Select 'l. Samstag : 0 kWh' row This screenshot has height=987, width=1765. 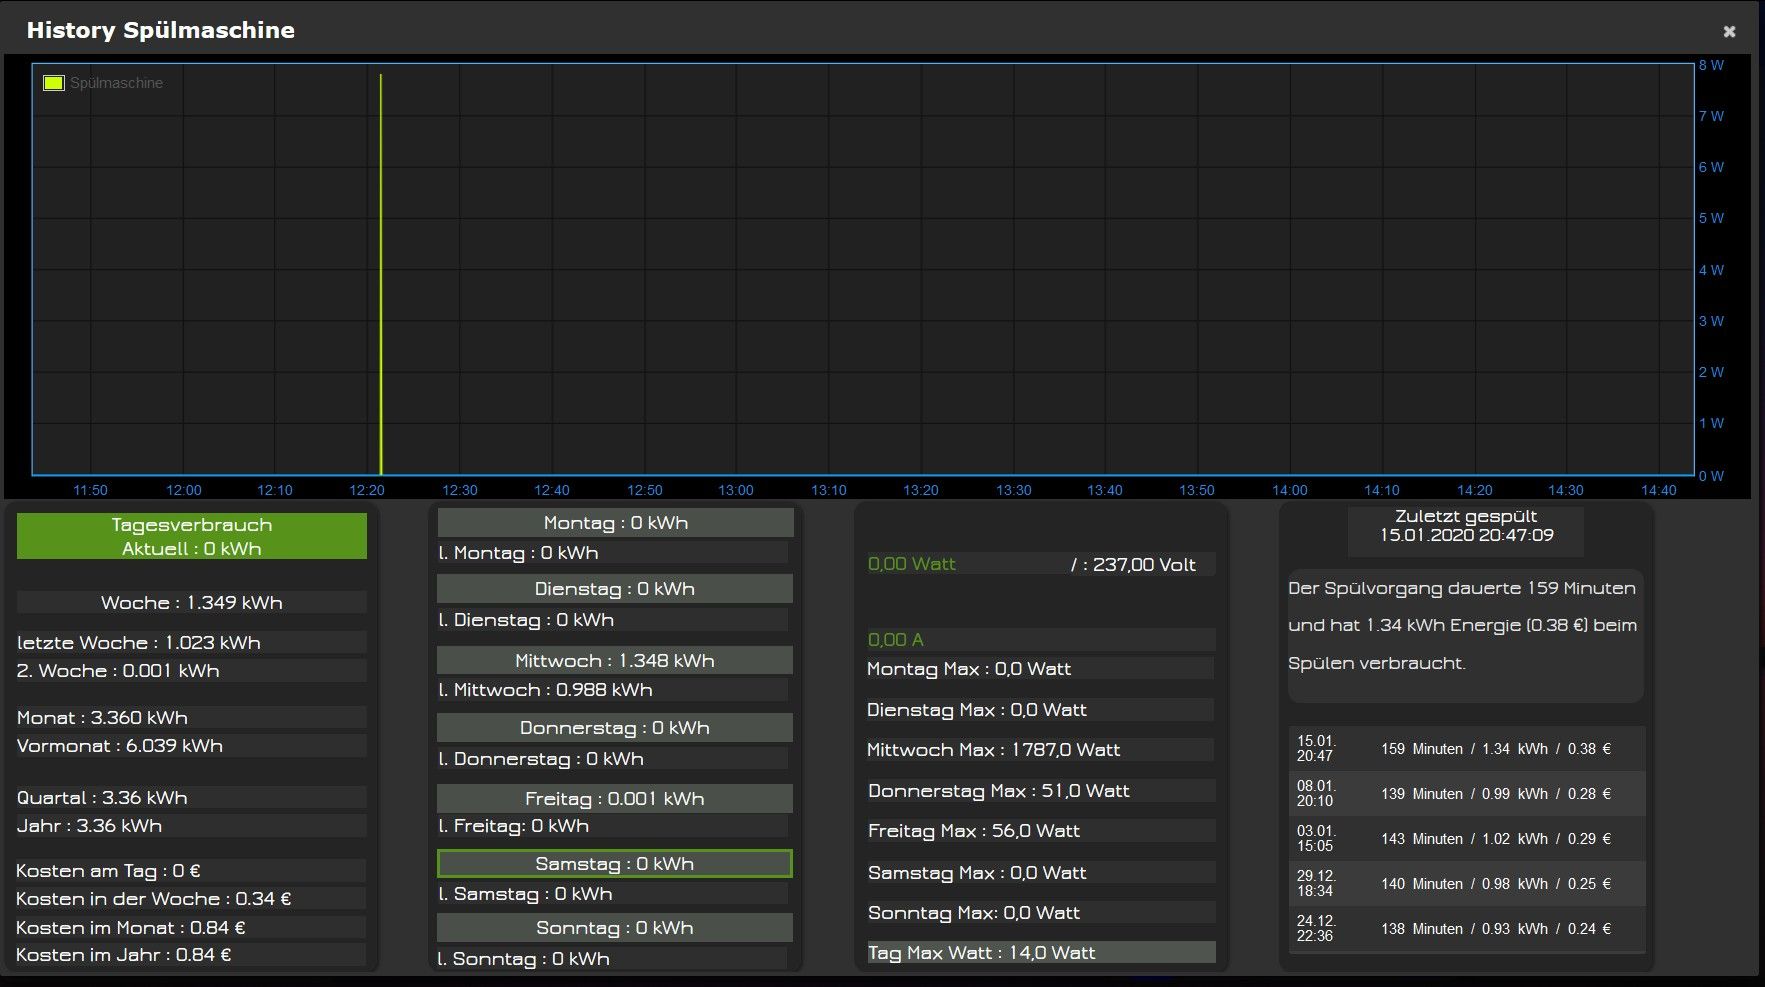pyautogui.click(x=613, y=893)
